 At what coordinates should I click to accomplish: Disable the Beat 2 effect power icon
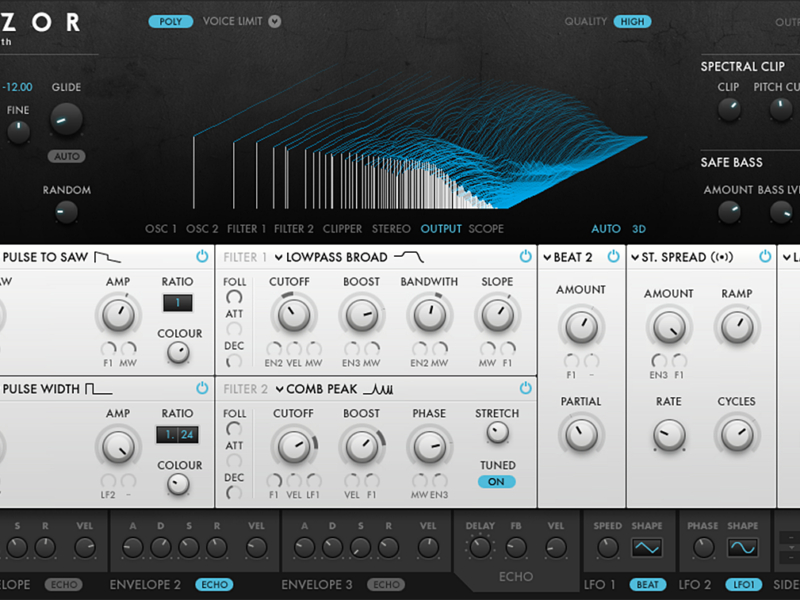pos(612,257)
